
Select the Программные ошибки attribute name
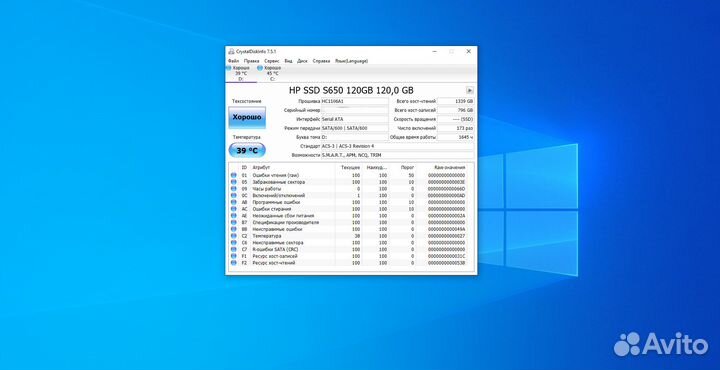coord(276,202)
